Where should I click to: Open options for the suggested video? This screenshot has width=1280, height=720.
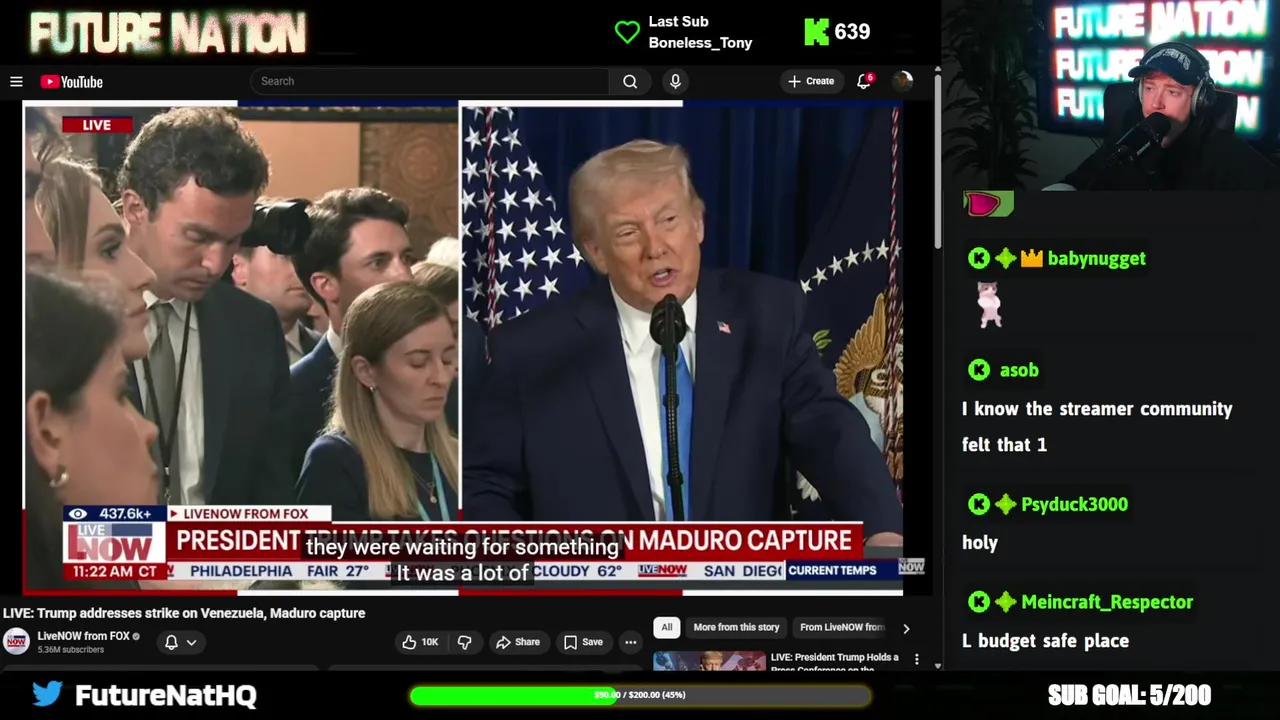[x=916, y=660]
